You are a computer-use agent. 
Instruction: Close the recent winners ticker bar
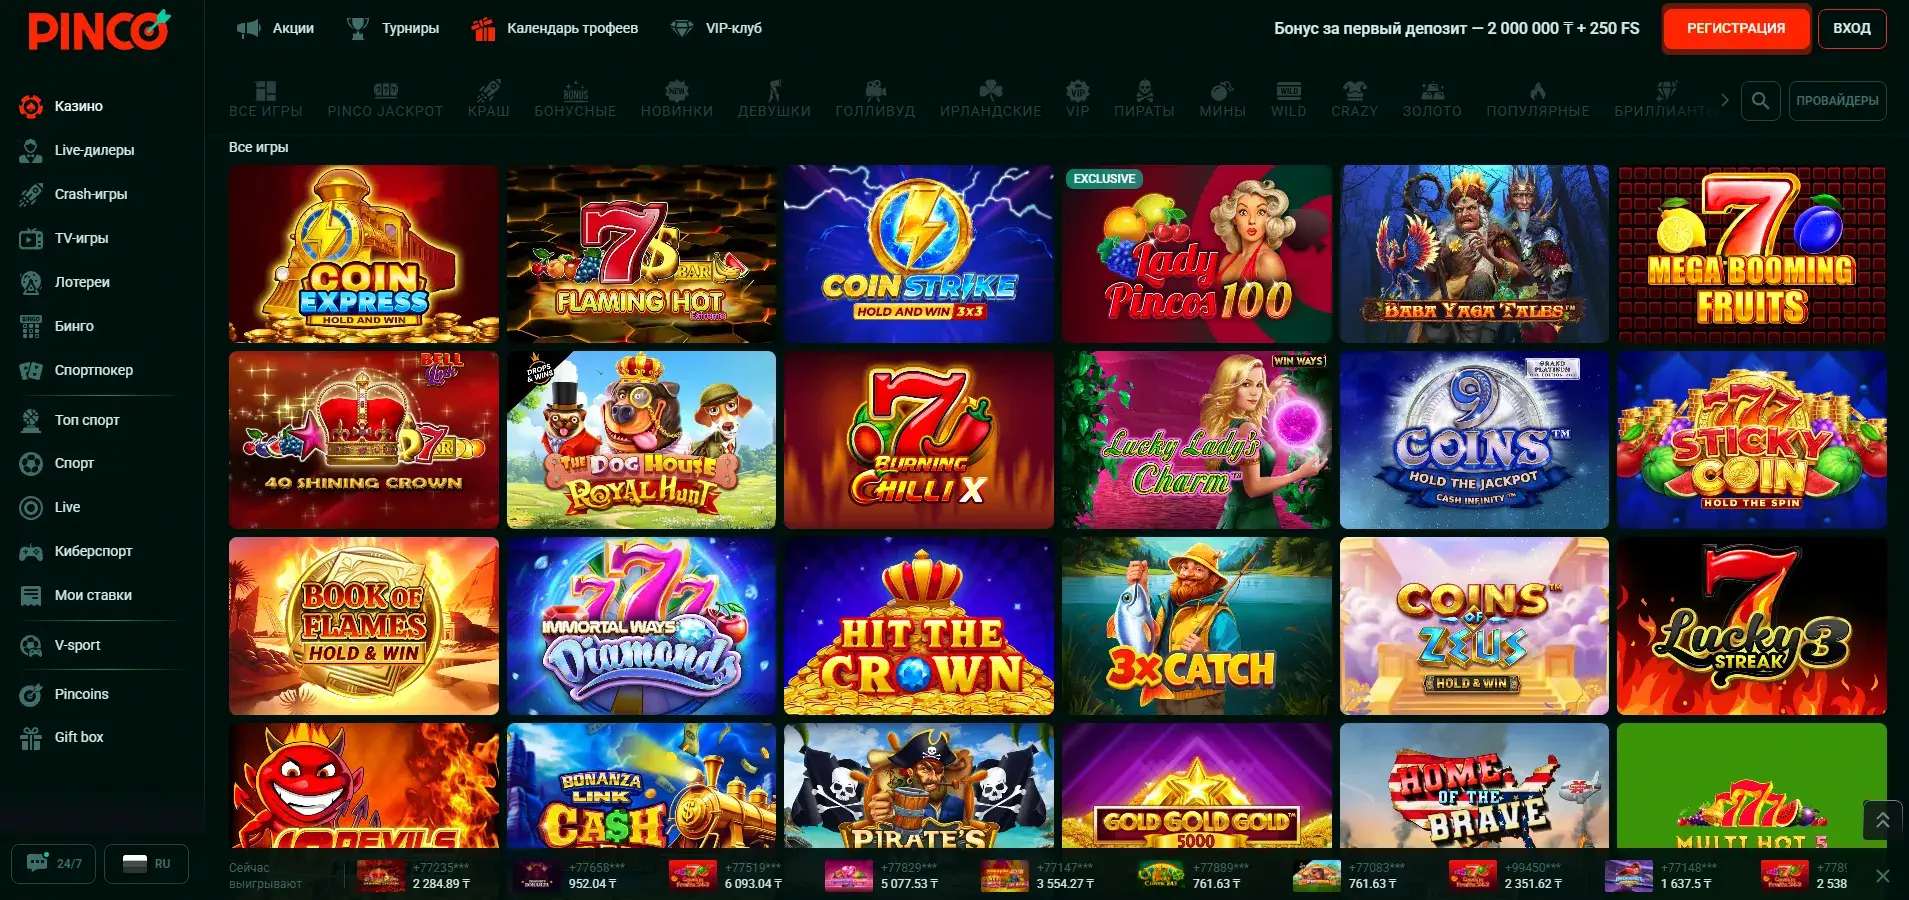coord(1883,876)
